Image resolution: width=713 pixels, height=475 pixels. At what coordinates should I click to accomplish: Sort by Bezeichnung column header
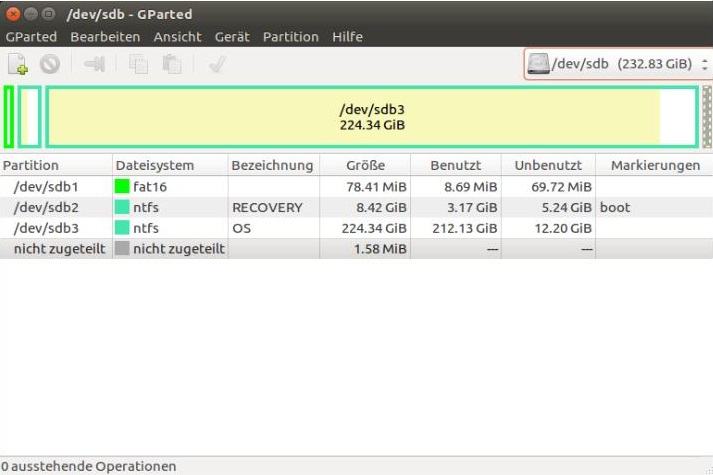click(x=274, y=165)
